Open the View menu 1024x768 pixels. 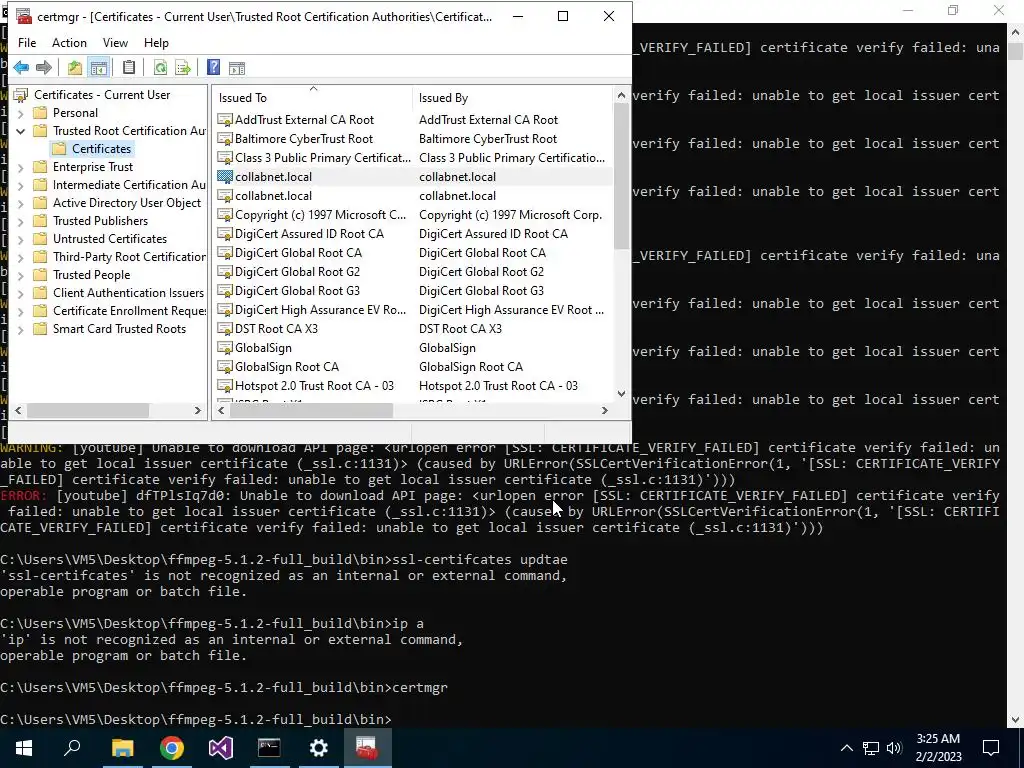click(x=115, y=42)
